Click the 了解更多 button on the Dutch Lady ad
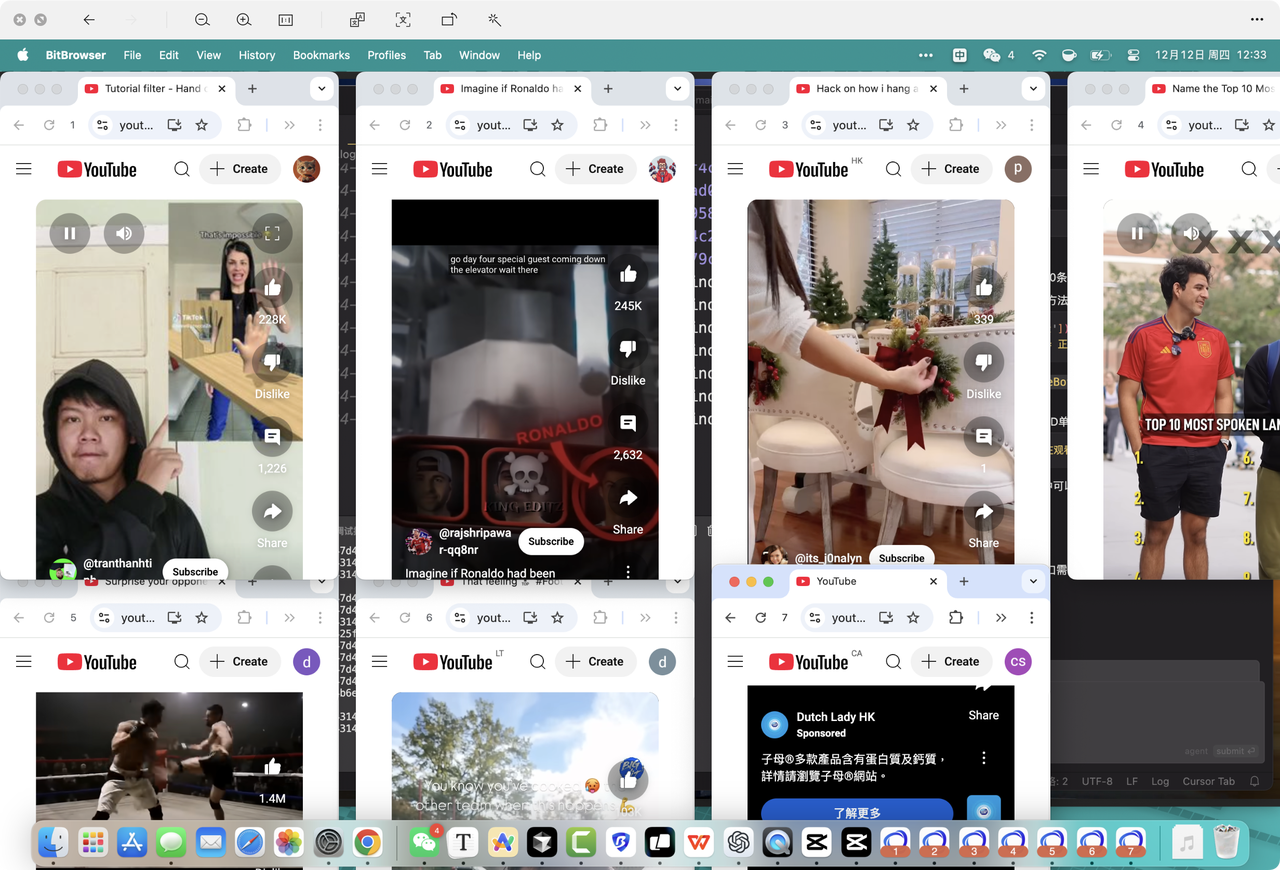The height and width of the screenshot is (870, 1280). coord(857,810)
